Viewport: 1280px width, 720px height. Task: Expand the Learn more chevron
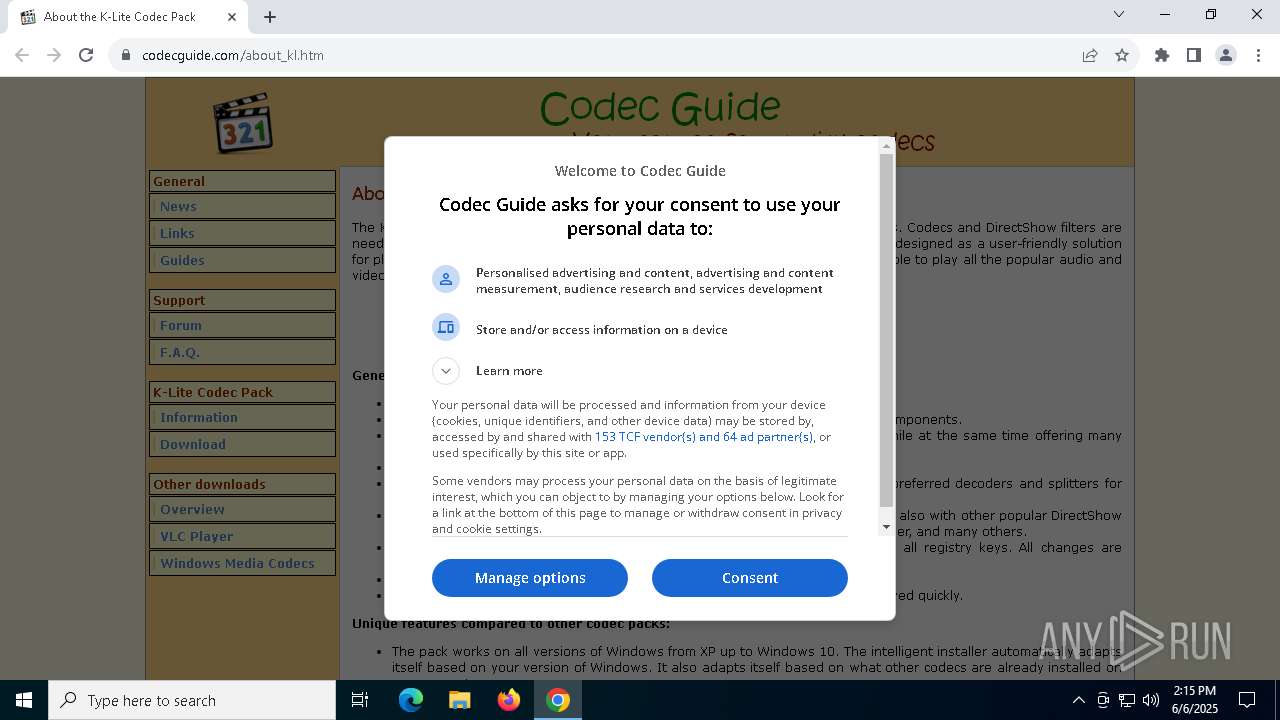coord(446,371)
